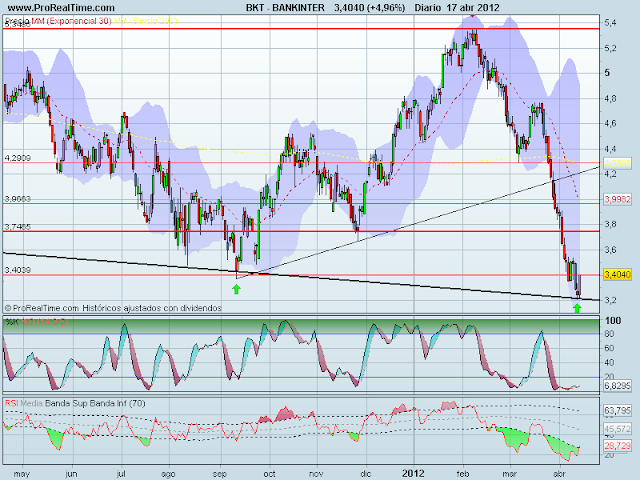Viewport: 640px width, 480px height.
Task: Select the BKT - BANKINTER ticker name
Action: click(285, 8)
